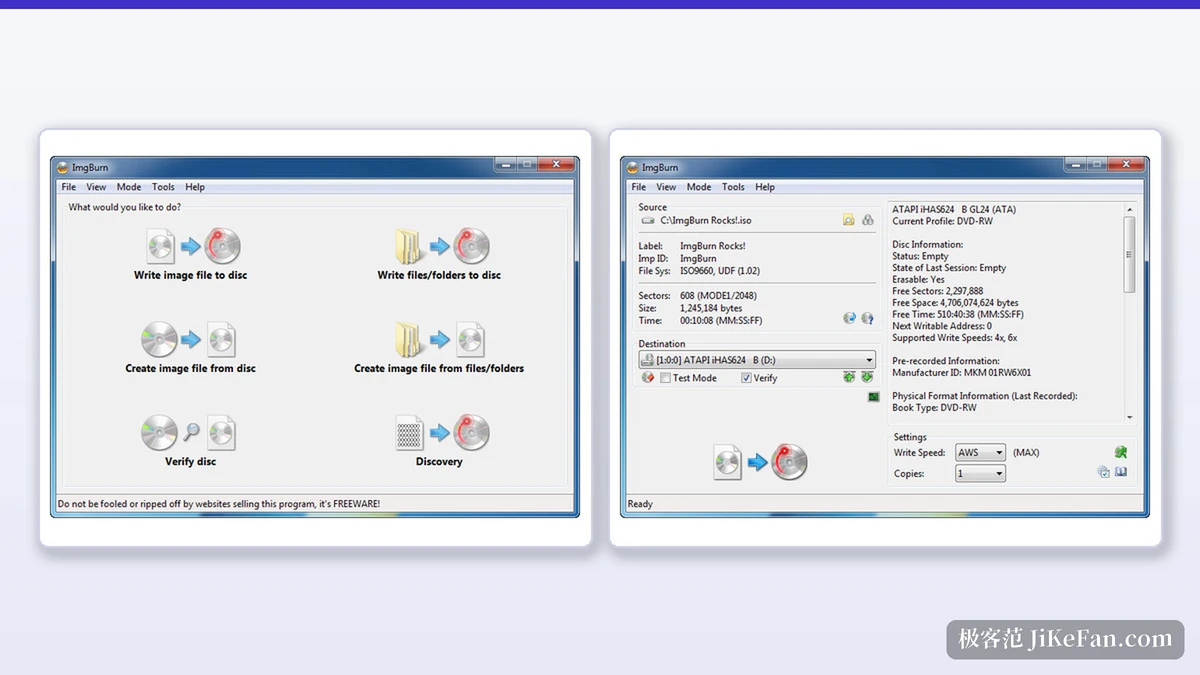Viewport: 1200px width, 675px height.
Task: Click the question-mark icon beside Time
Action: [867, 319]
